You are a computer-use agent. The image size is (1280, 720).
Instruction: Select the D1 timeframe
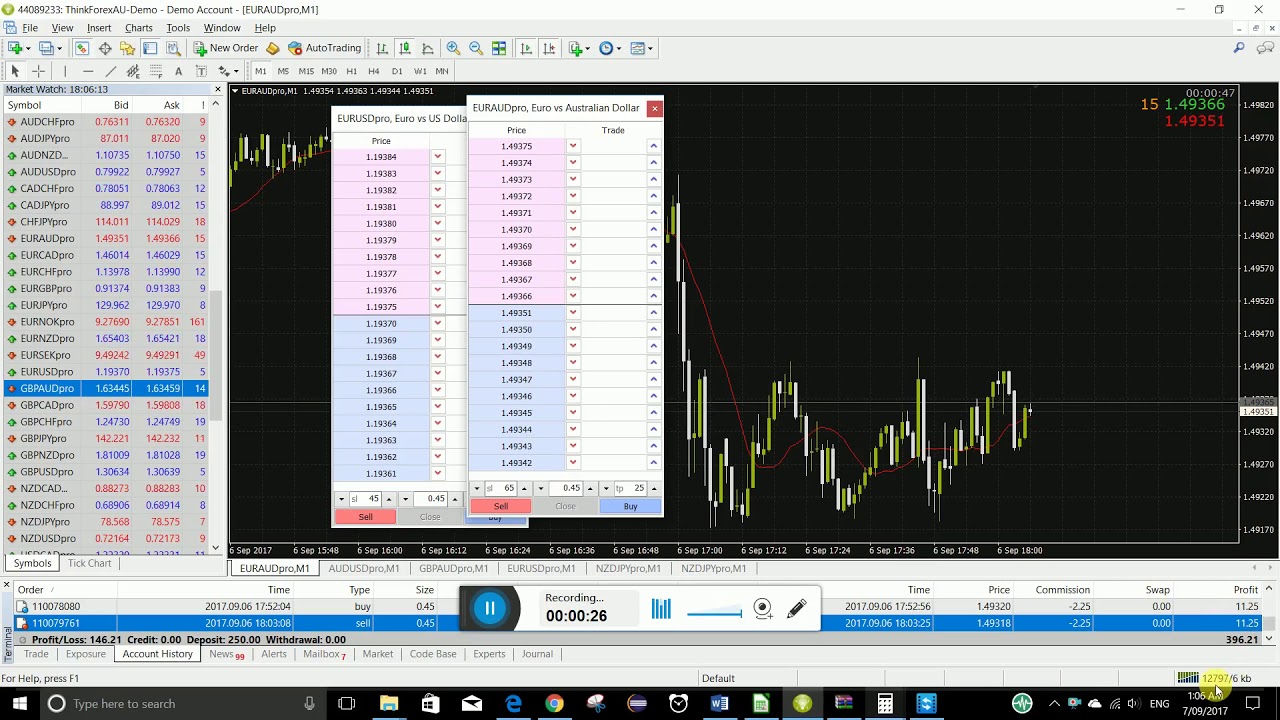[397, 71]
